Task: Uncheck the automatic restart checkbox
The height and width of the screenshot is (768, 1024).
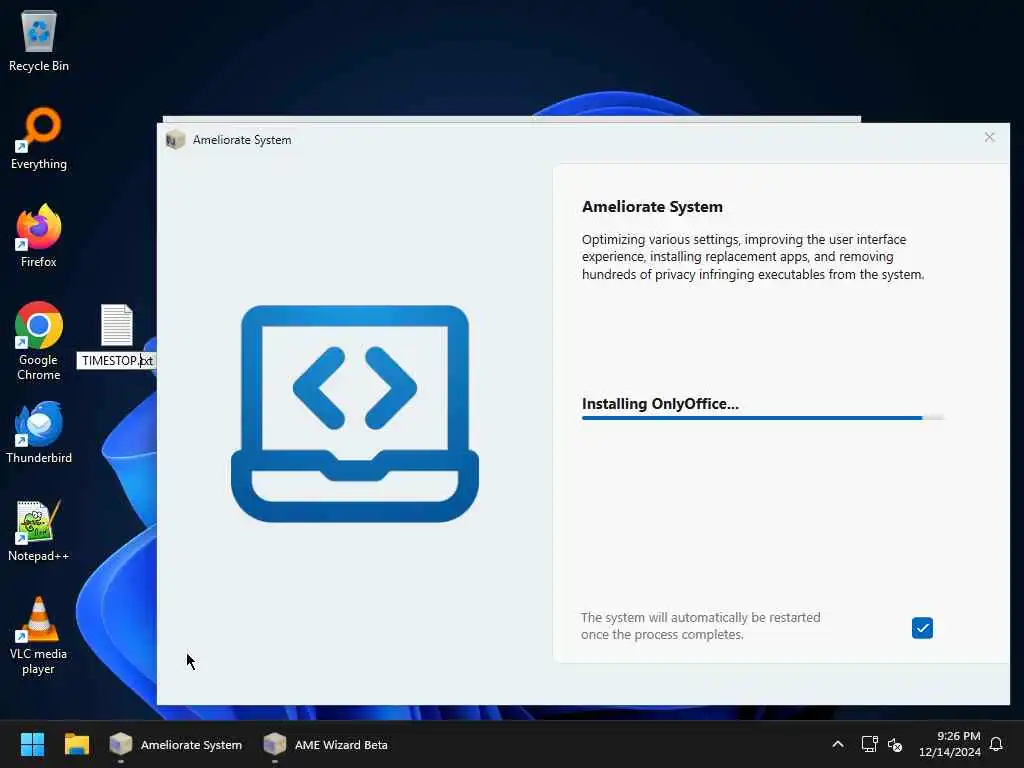Action: click(x=922, y=628)
